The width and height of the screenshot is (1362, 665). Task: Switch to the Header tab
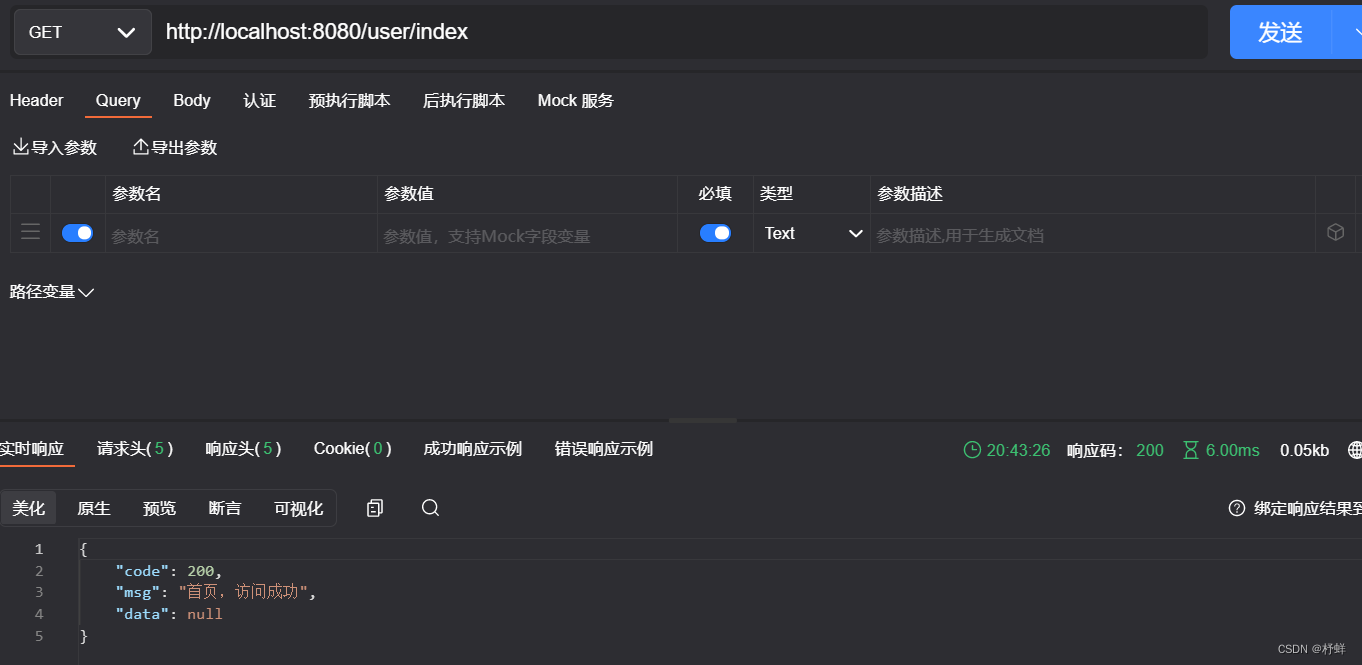[x=37, y=101]
